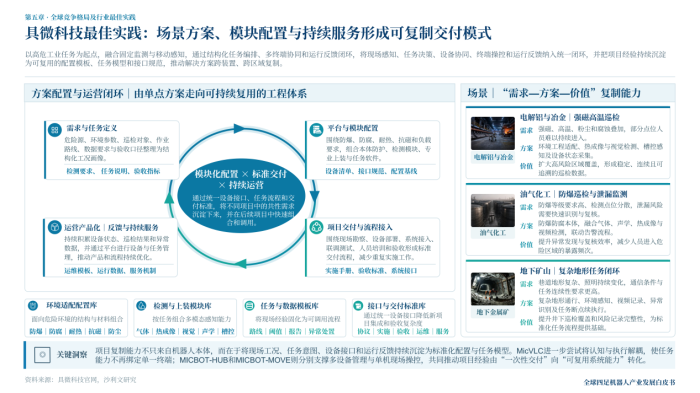Click the 油气化工 | 防爆巡检与泄漏监测 heading
The width and height of the screenshot is (700, 393).
click(574, 194)
